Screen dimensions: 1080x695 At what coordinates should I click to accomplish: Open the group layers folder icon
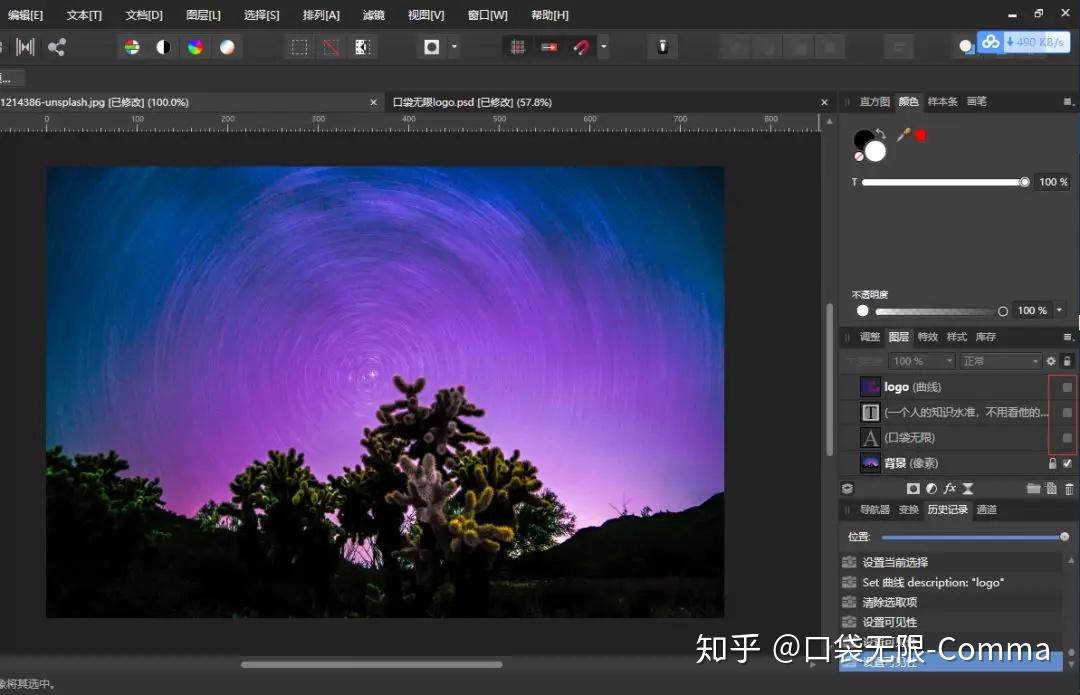(x=1033, y=488)
